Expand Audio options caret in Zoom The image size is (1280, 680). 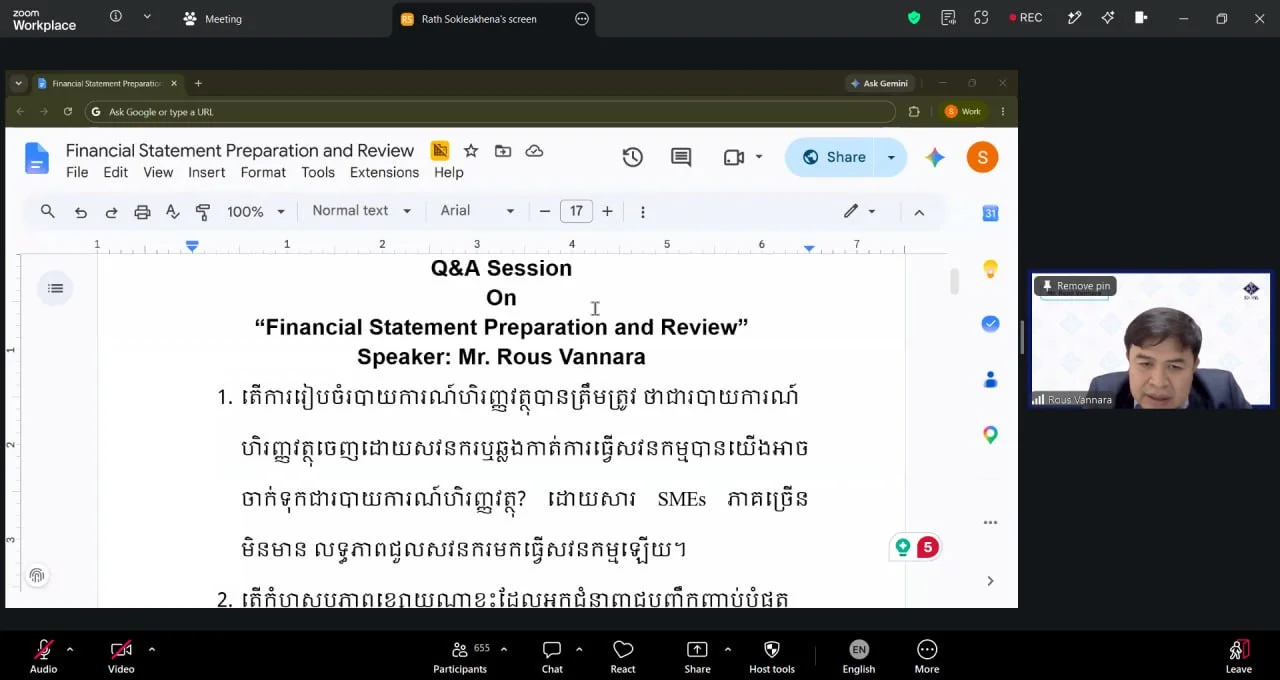click(69, 649)
